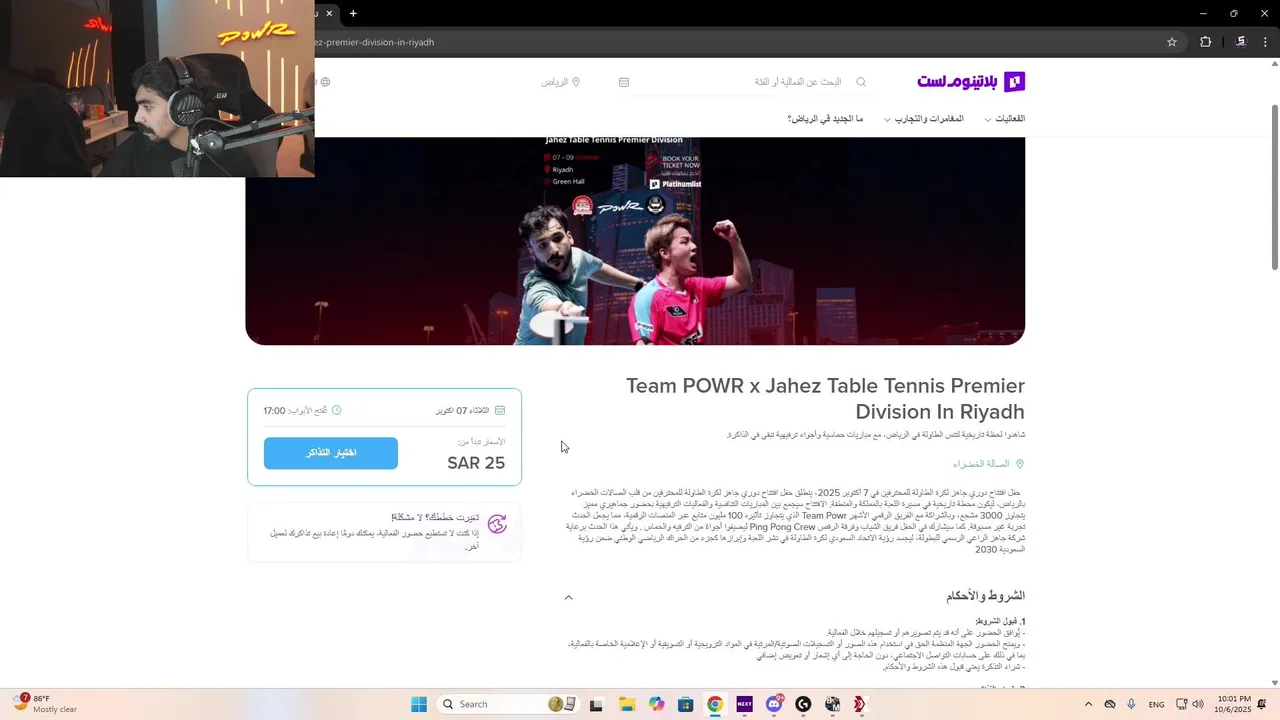Click the clock icon next to 17:00

336,410
